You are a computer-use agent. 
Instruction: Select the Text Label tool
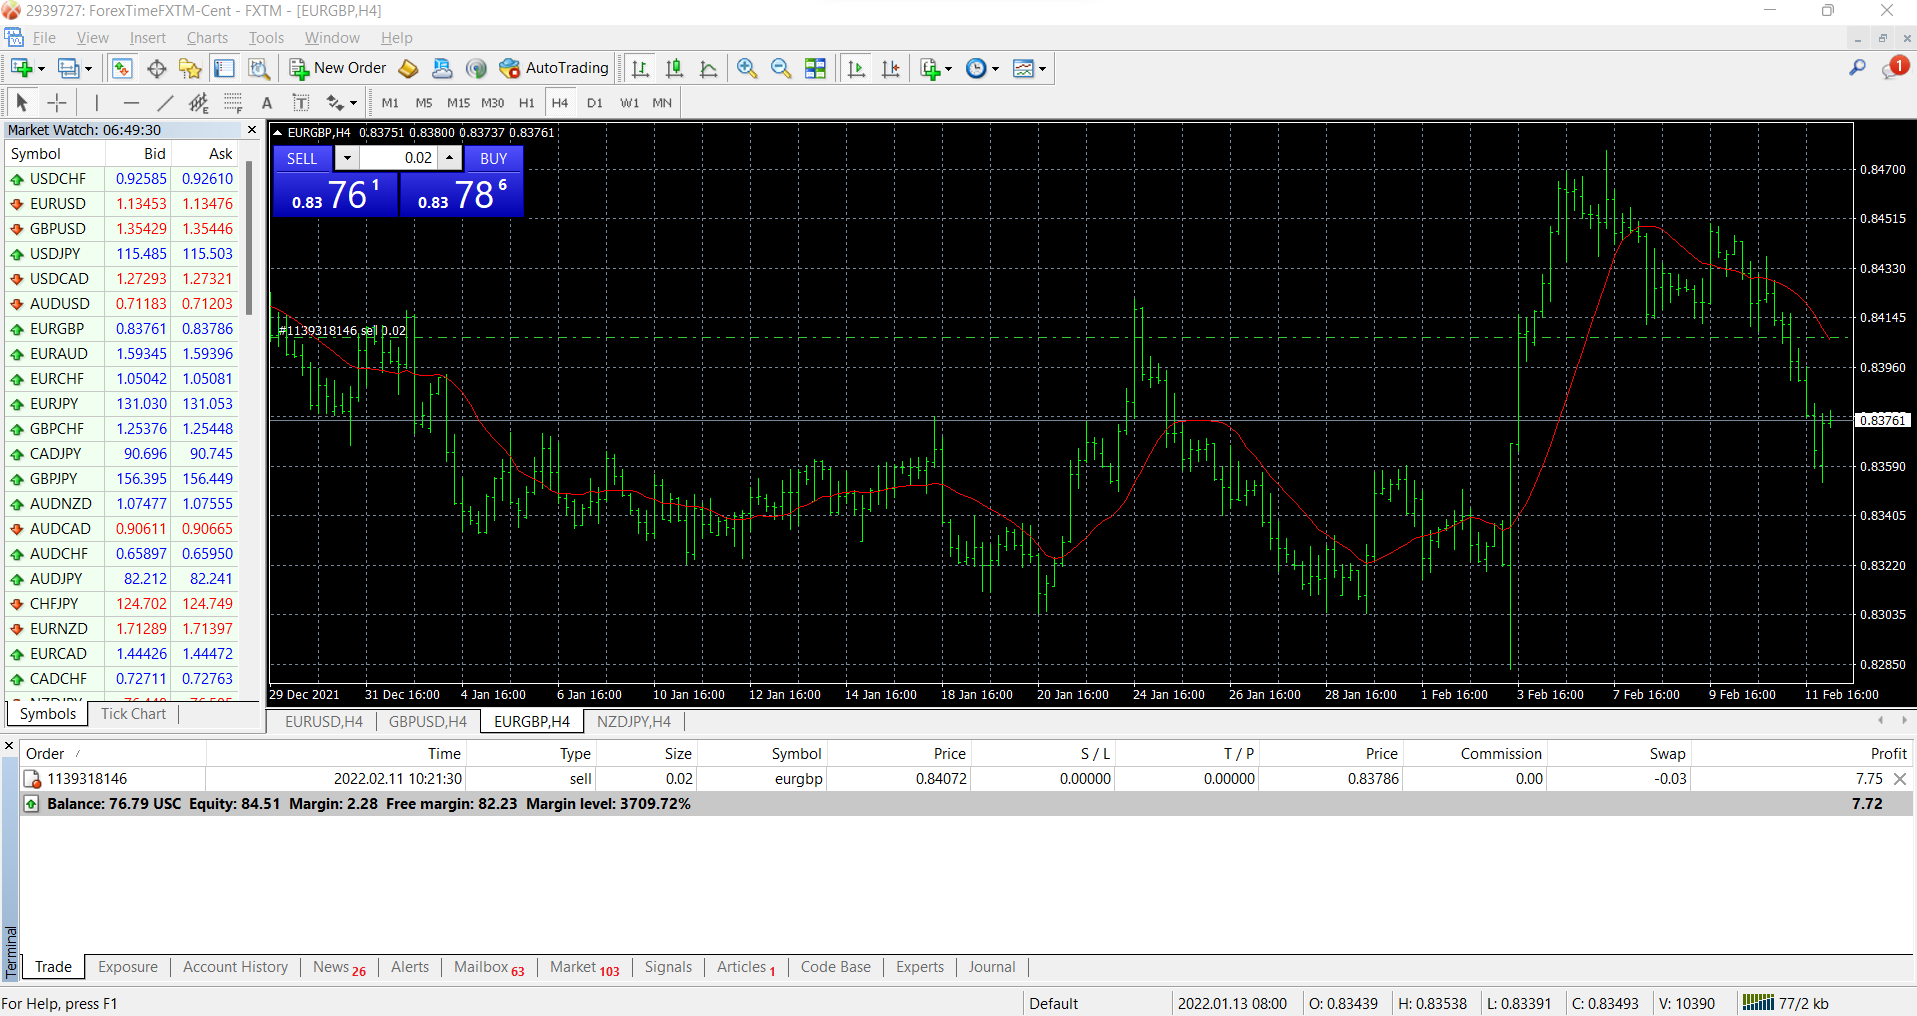[x=300, y=102]
